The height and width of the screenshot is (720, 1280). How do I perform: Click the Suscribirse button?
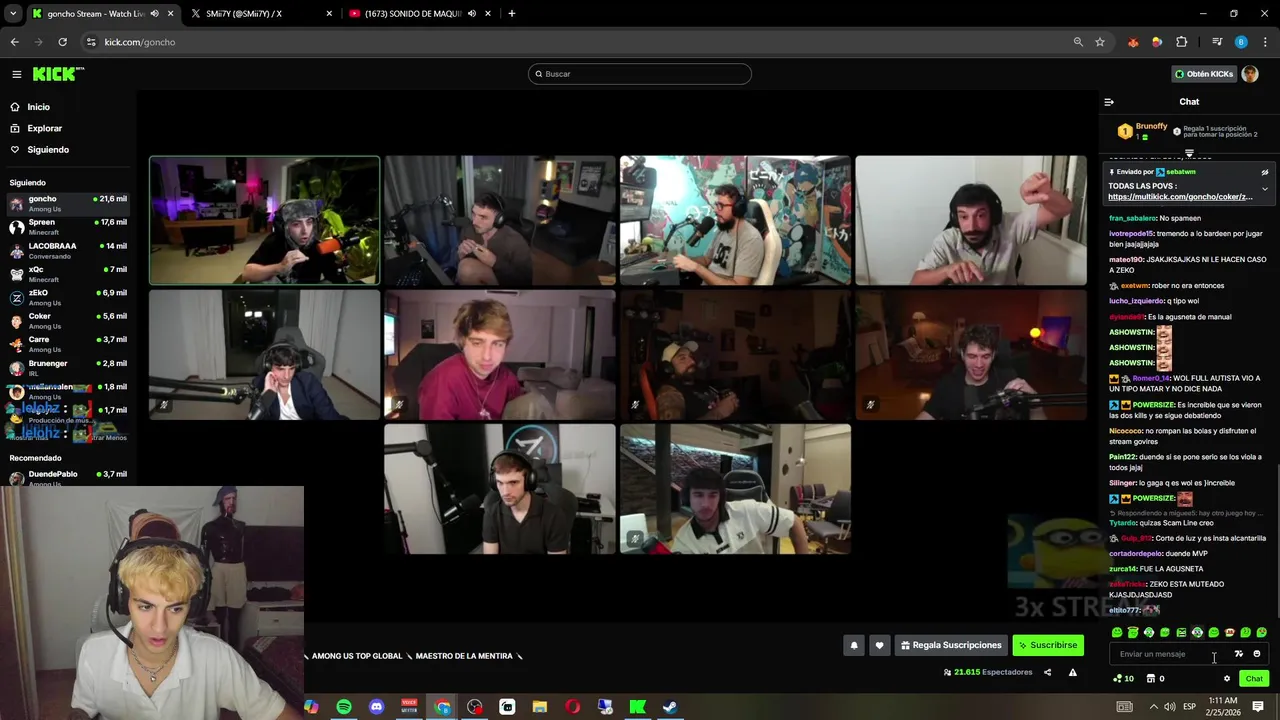click(x=1048, y=645)
